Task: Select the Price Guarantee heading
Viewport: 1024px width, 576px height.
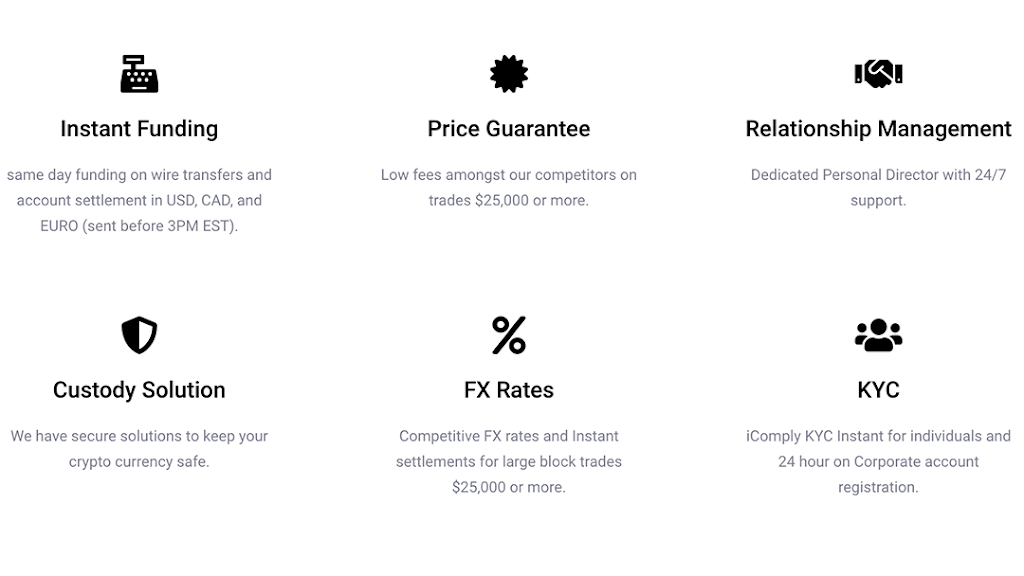Action: [x=508, y=129]
